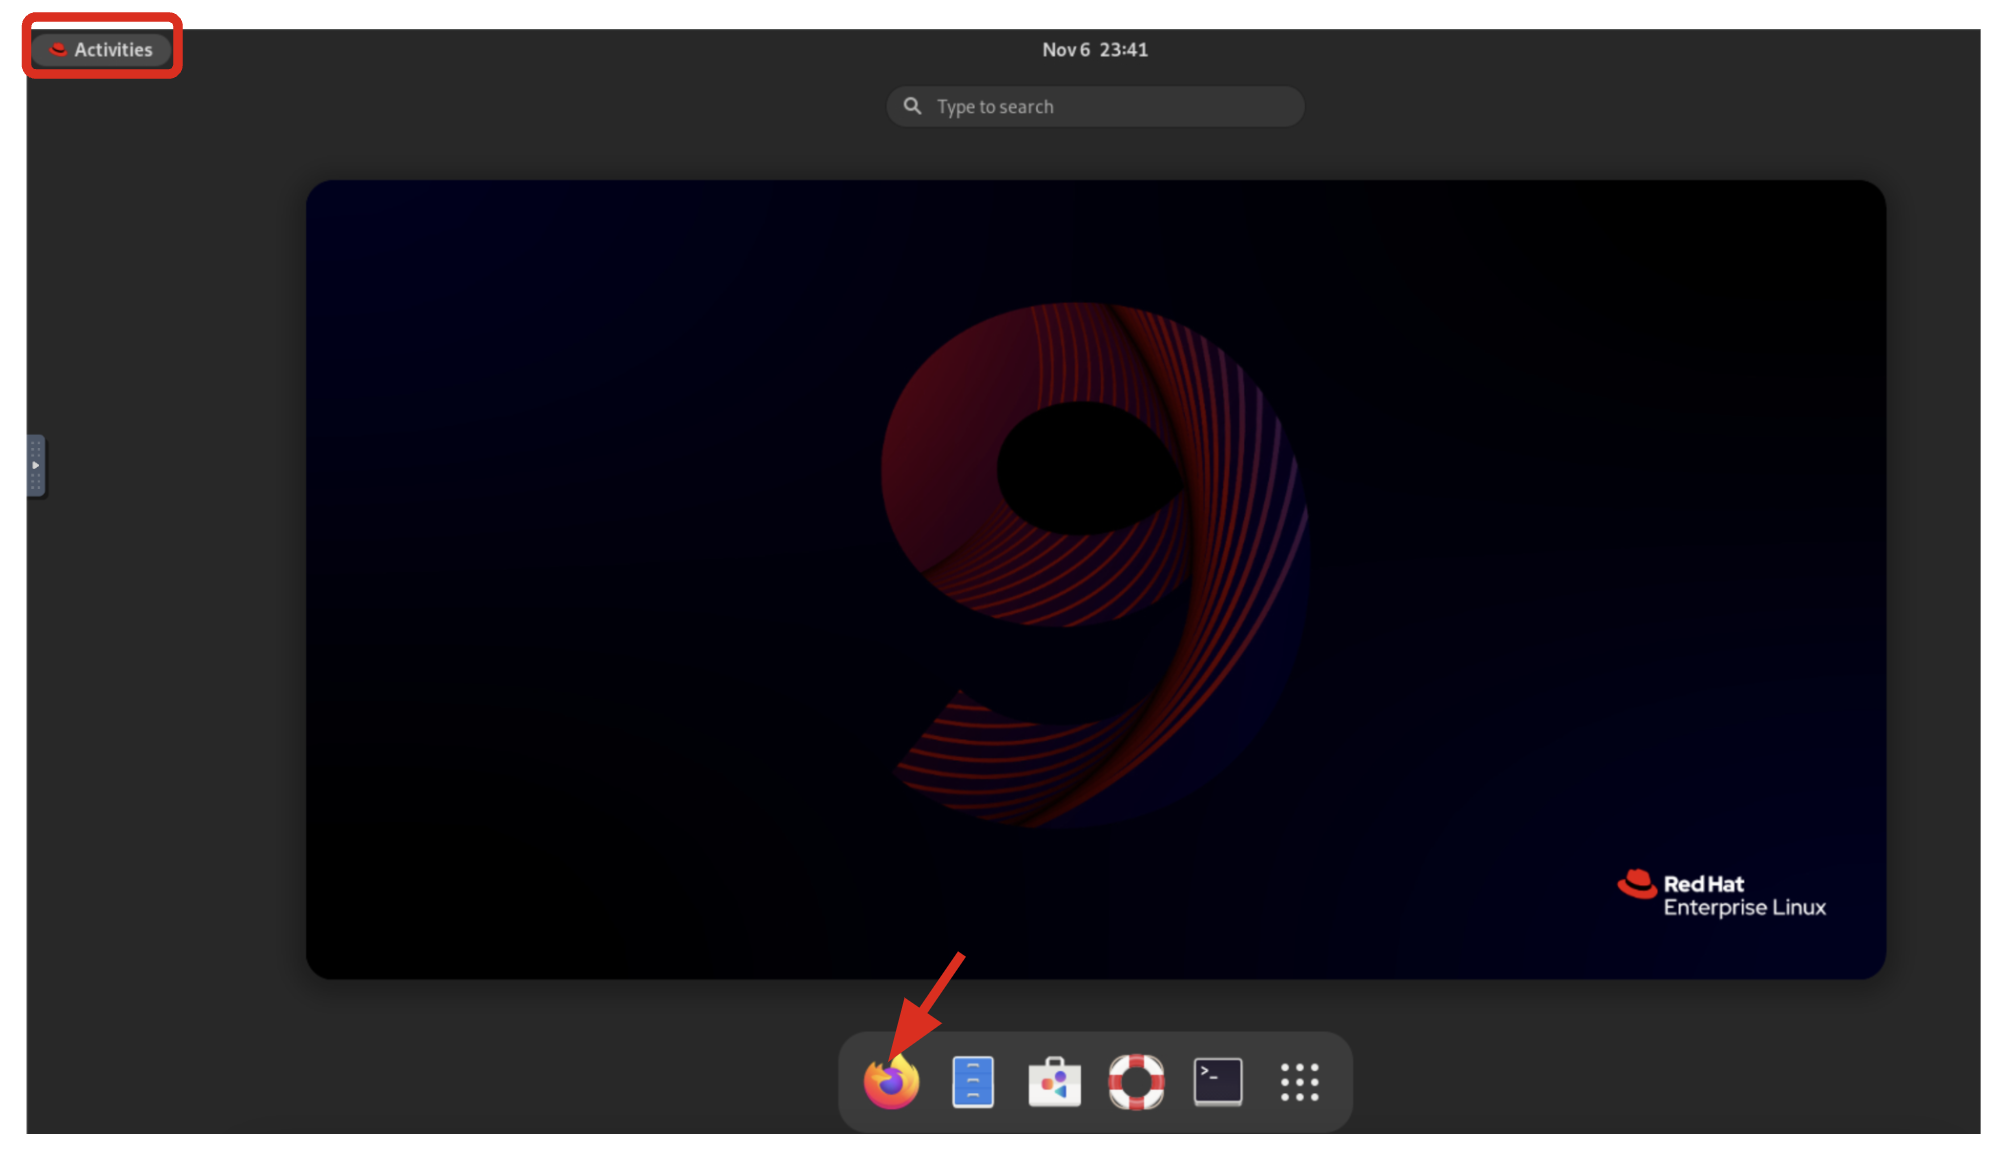The width and height of the screenshot is (1996, 1154).
Task: Open the Files manager in dock
Action: pos(972,1082)
